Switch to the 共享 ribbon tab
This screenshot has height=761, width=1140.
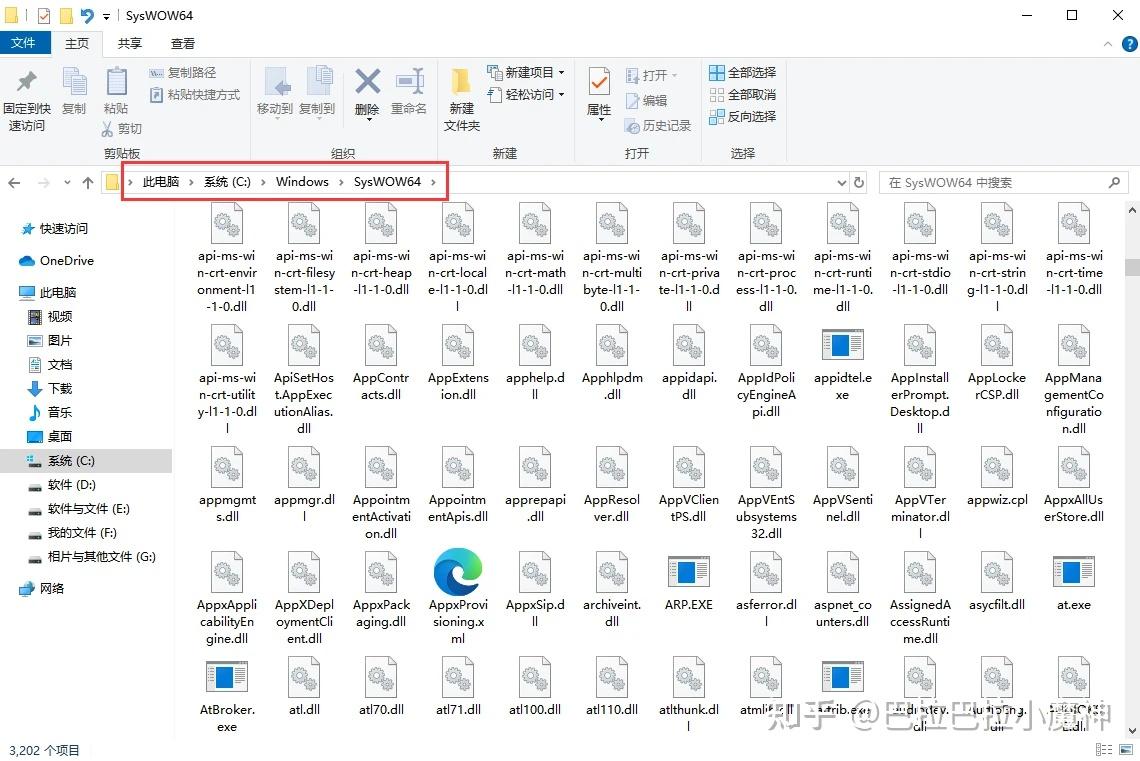128,43
